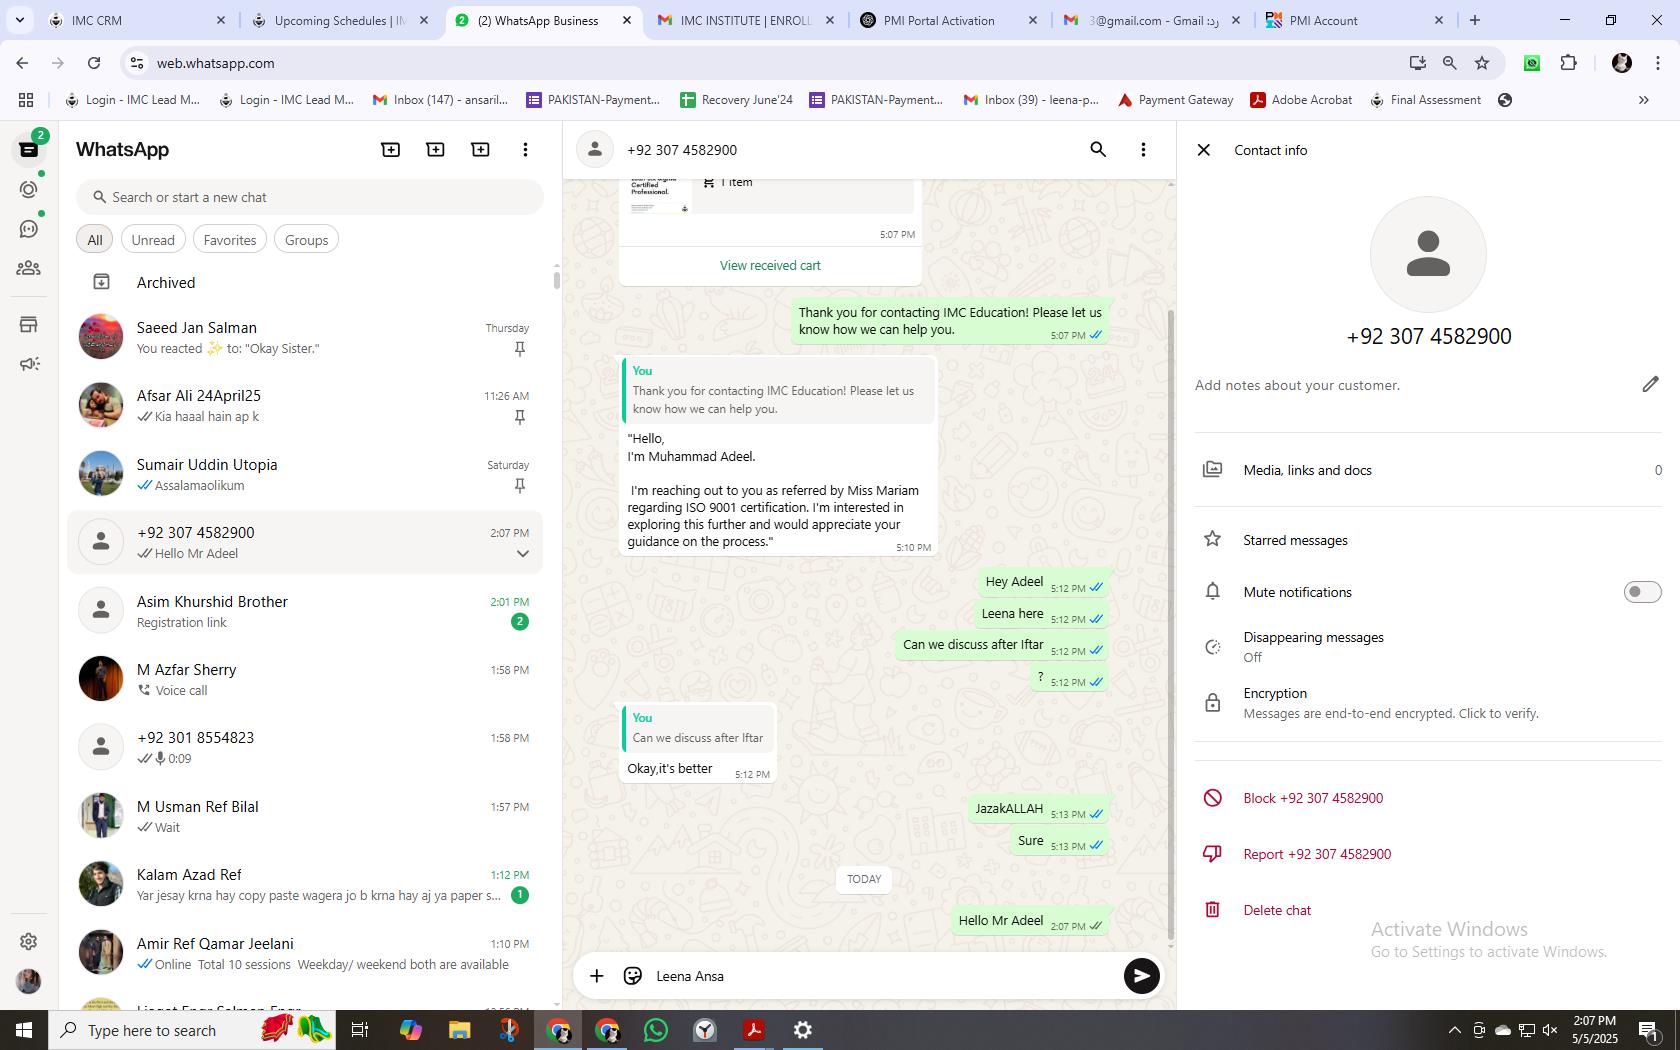Click the chat list scrollbar
This screenshot has width=1680, height=1050.
[x=556, y=279]
